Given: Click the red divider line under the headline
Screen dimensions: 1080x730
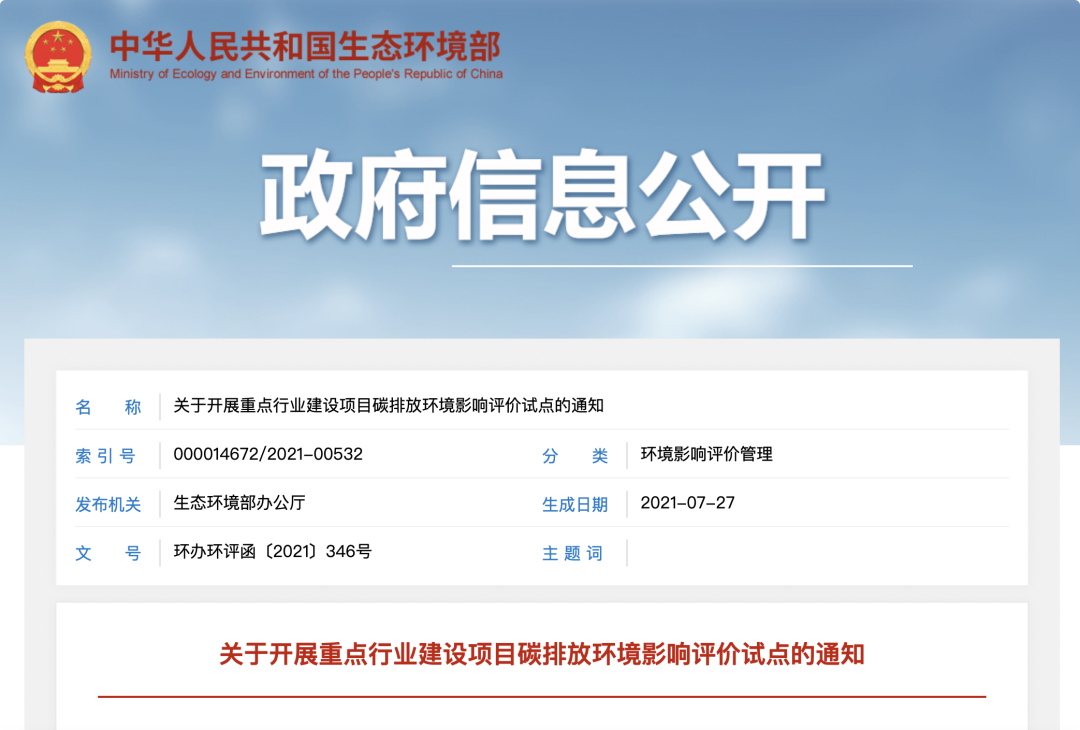Looking at the screenshot, I should point(541,696).
